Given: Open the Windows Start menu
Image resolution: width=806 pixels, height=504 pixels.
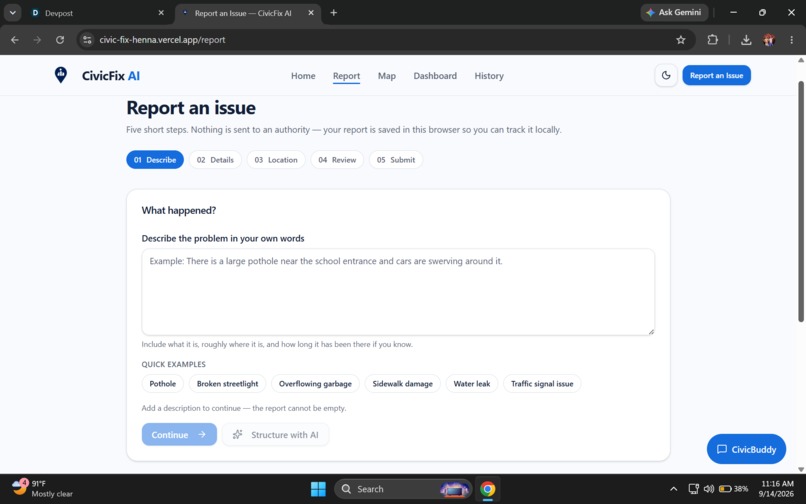Looking at the screenshot, I should (318, 489).
